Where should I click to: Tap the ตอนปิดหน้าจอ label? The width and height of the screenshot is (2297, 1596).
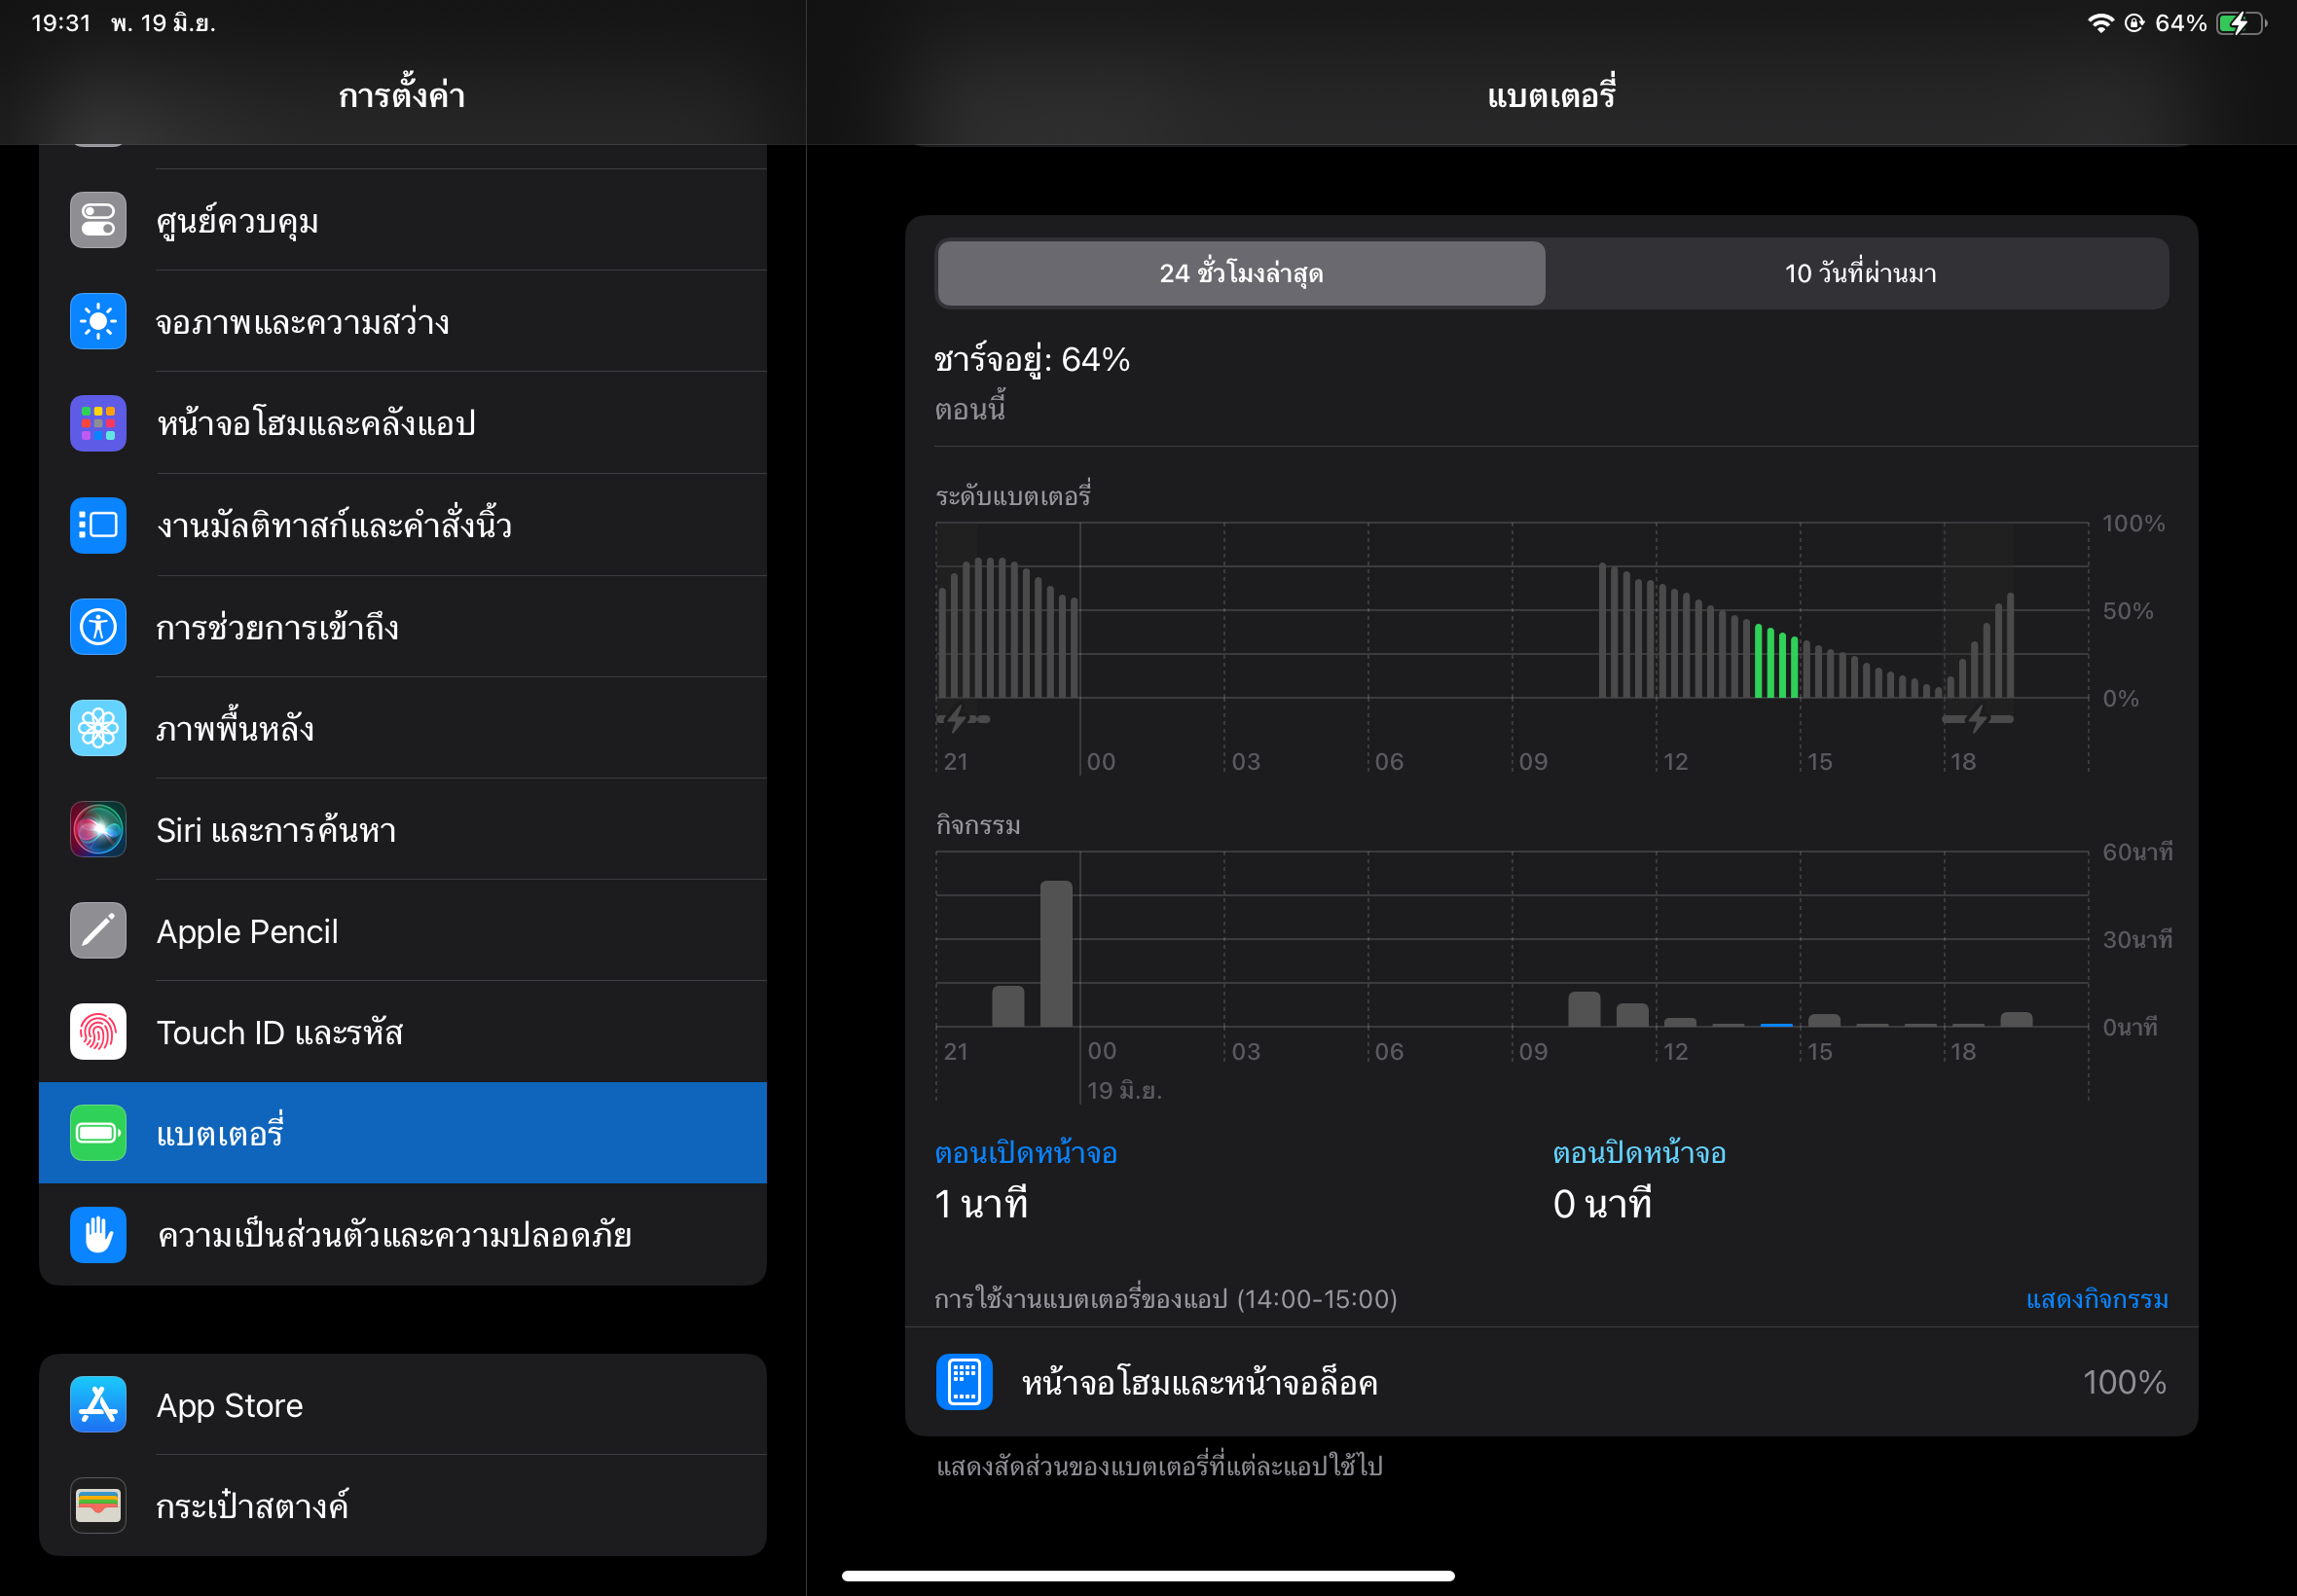(x=1638, y=1153)
